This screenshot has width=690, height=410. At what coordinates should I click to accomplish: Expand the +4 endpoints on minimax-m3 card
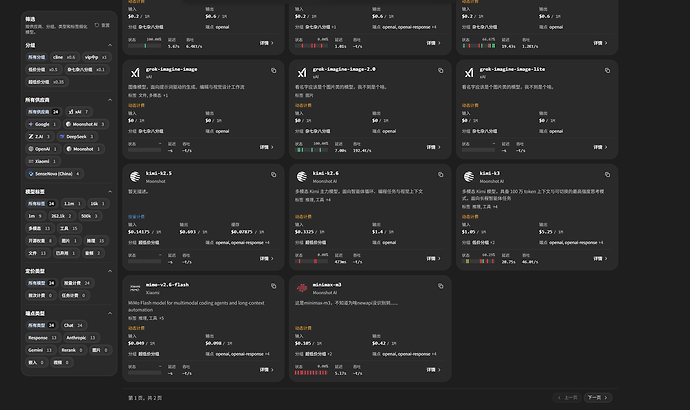tap(434, 354)
